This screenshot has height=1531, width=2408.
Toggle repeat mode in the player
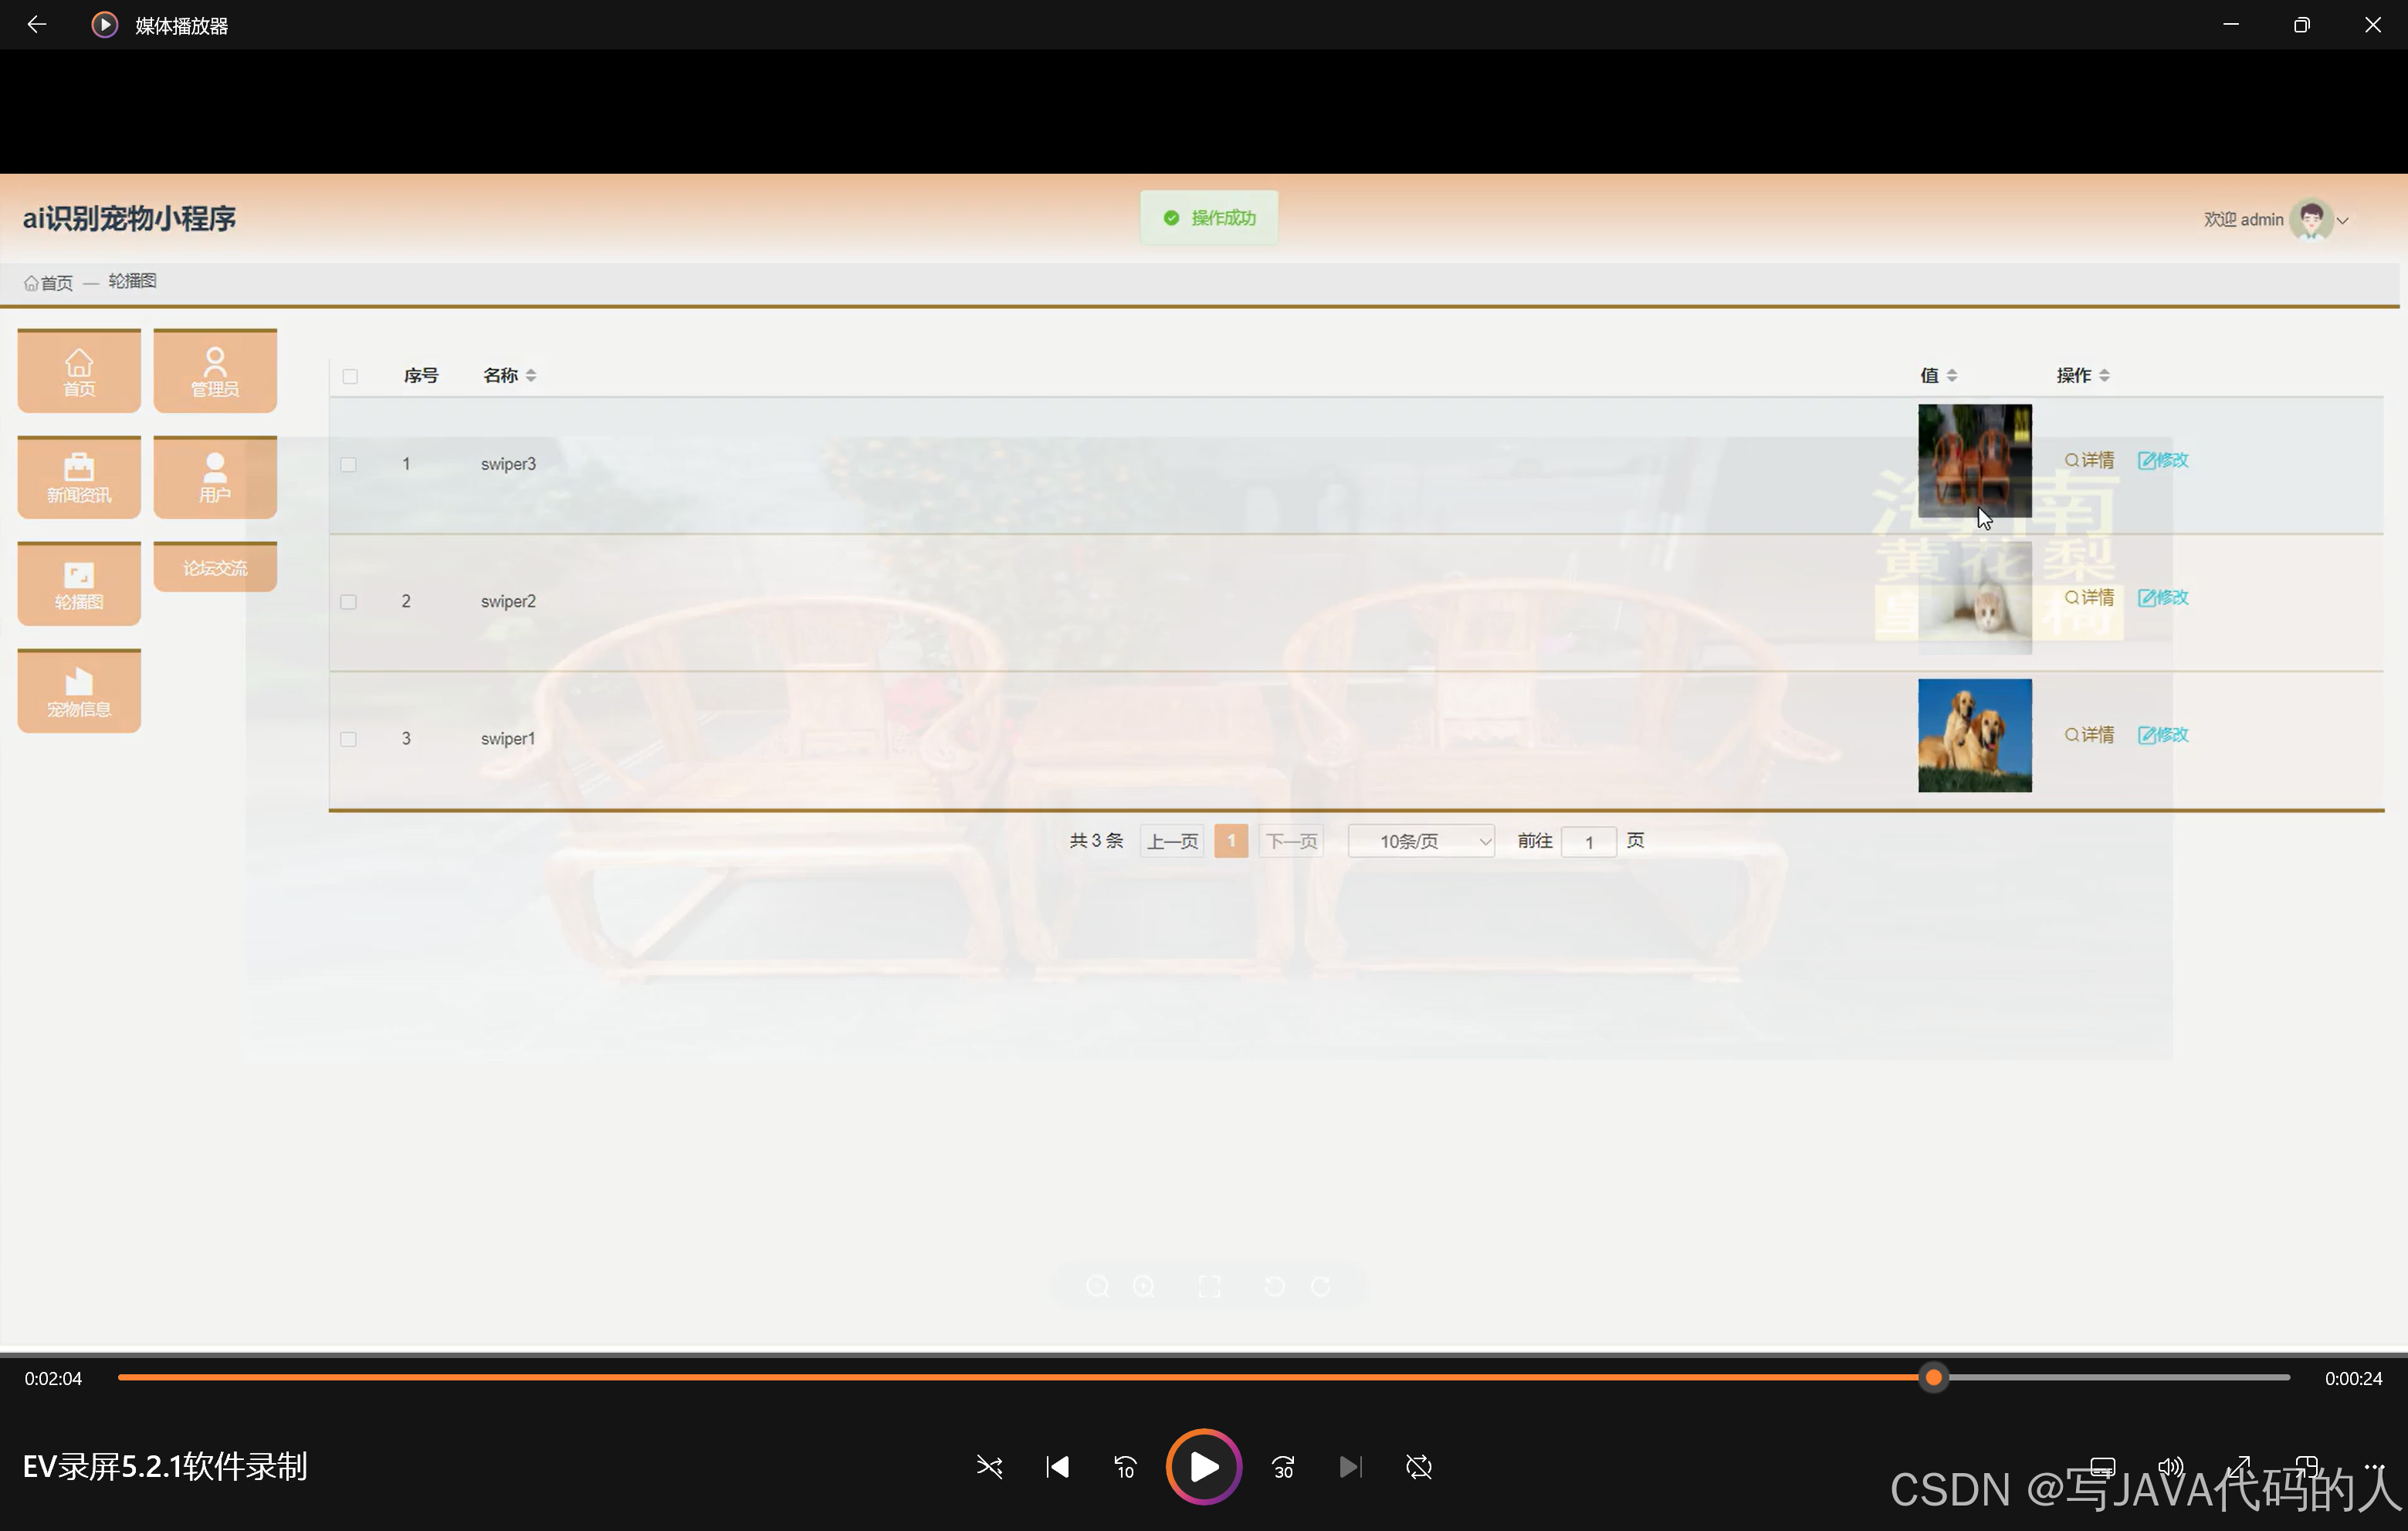coord(1419,1467)
